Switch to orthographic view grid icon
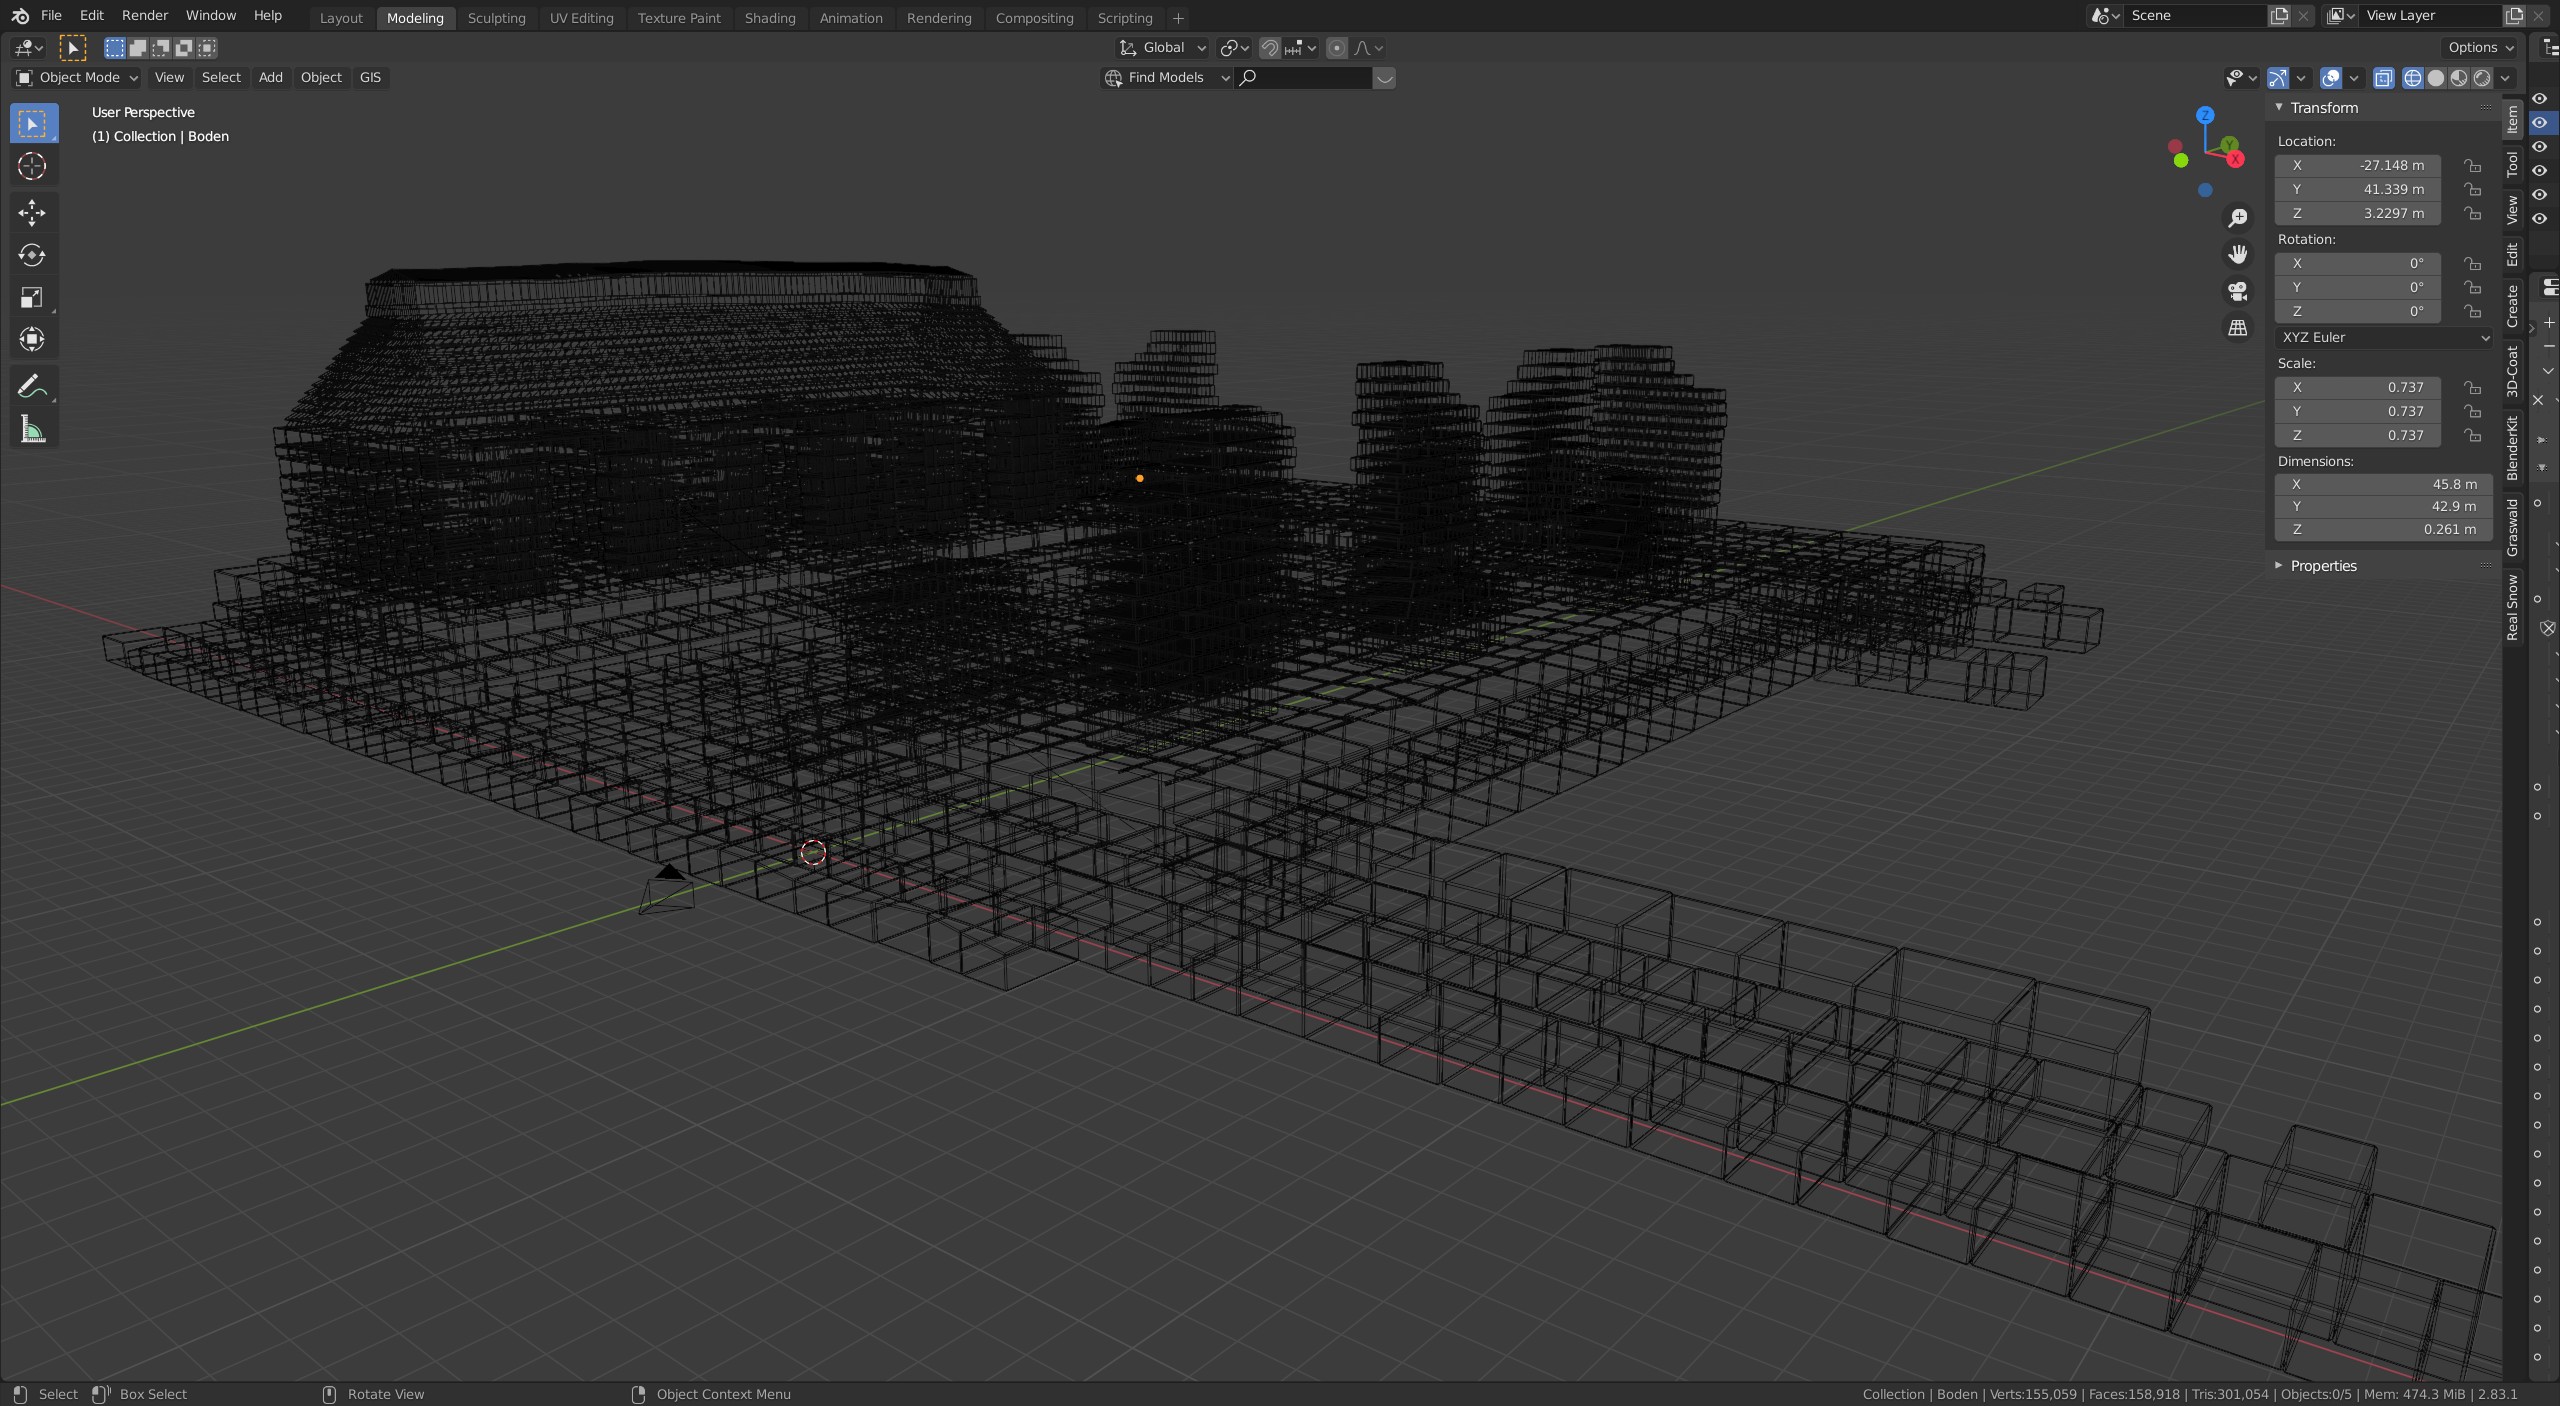Image resolution: width=2560 pixels, height=1406 pixels. click(x=2238, y=328)
